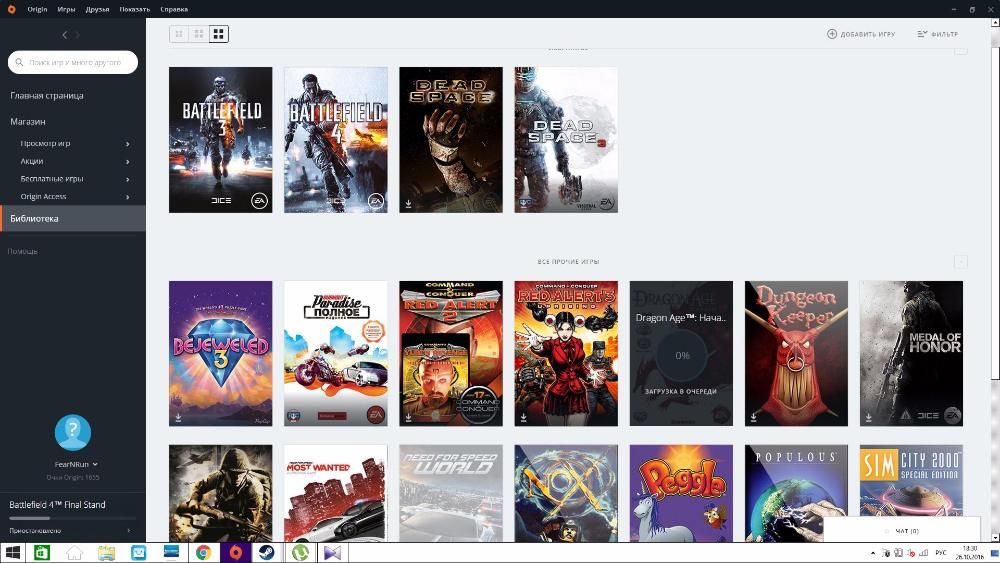The image size is (1000, 563).
Task: Select Библиотека in the sidebar
Action: click(x=73, y=219)
